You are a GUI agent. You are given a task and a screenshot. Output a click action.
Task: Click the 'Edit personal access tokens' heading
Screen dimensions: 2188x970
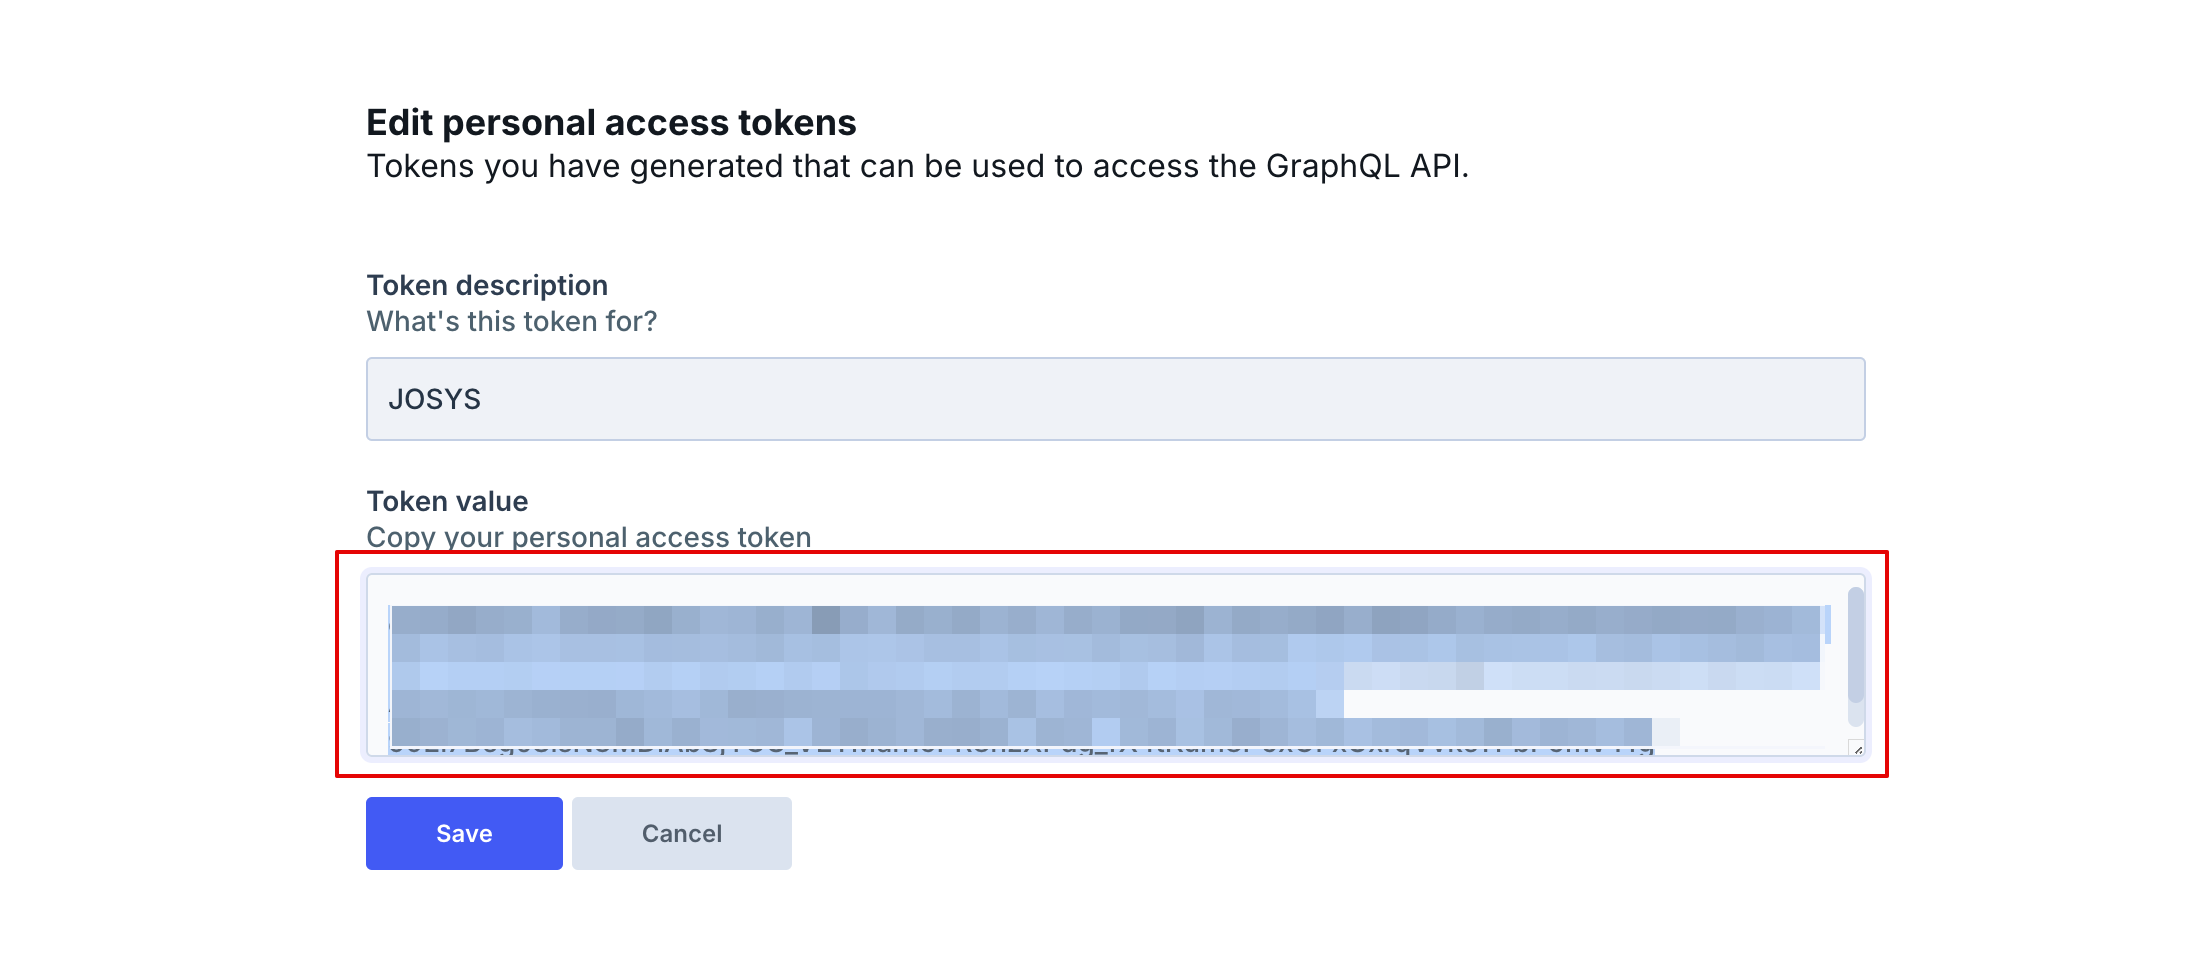coord(611,122)
